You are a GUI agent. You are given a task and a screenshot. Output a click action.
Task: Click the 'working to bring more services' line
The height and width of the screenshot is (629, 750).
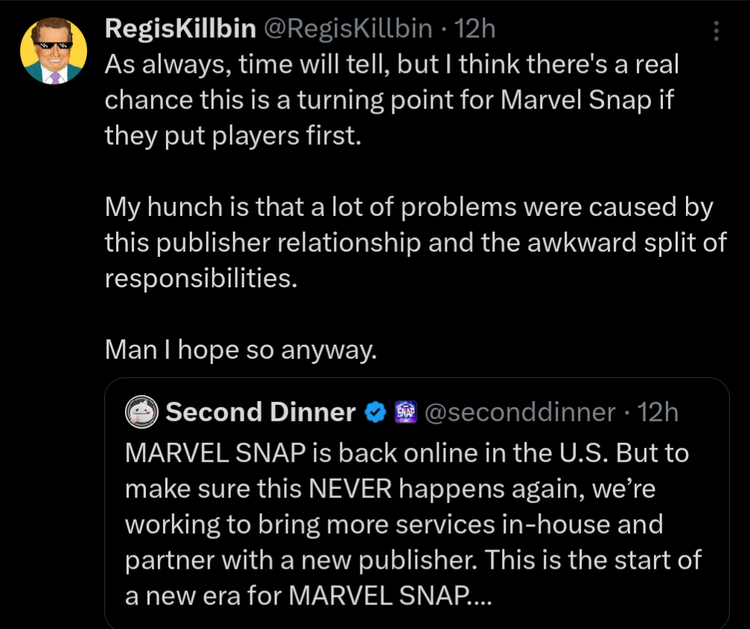click(x=394, y=524)
